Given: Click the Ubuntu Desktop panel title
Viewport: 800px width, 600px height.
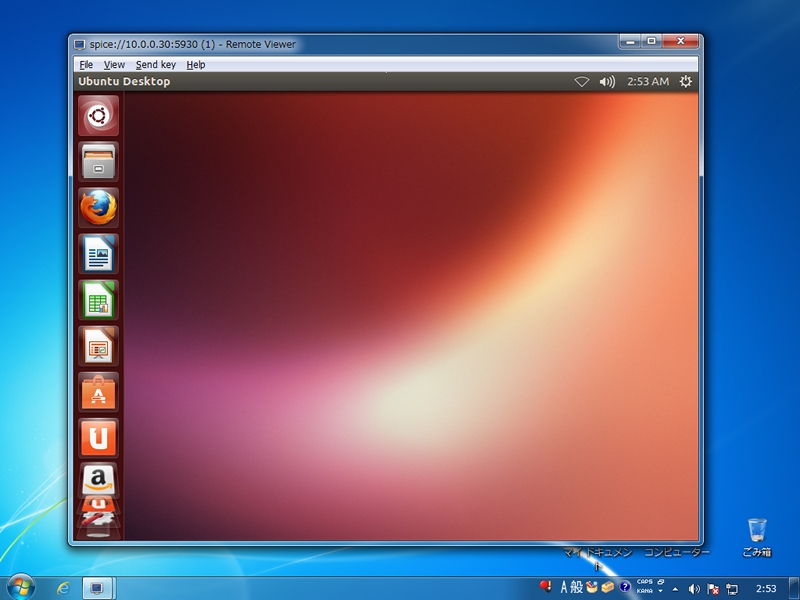Looking at the screenshot, I should coord(124,82).
